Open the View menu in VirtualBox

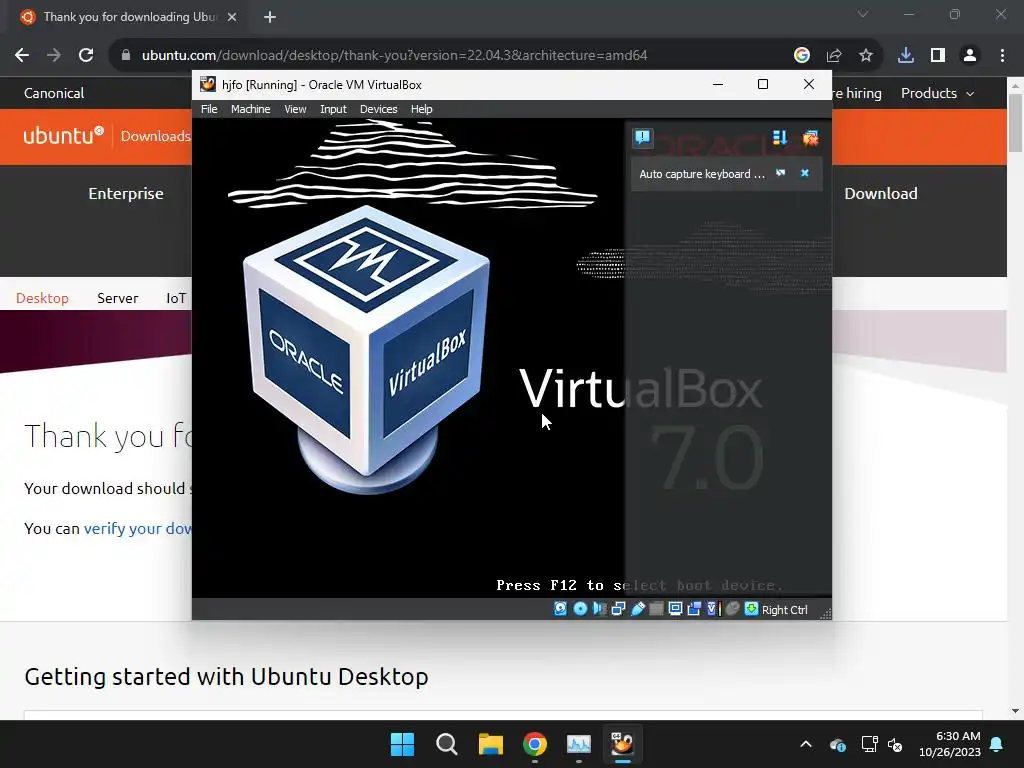click(x=295, y=109)
